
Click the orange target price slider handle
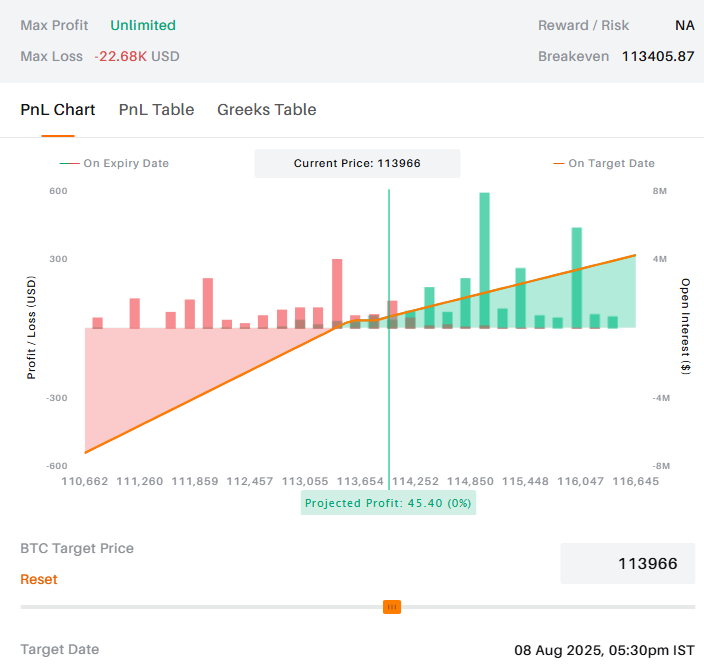392,607
